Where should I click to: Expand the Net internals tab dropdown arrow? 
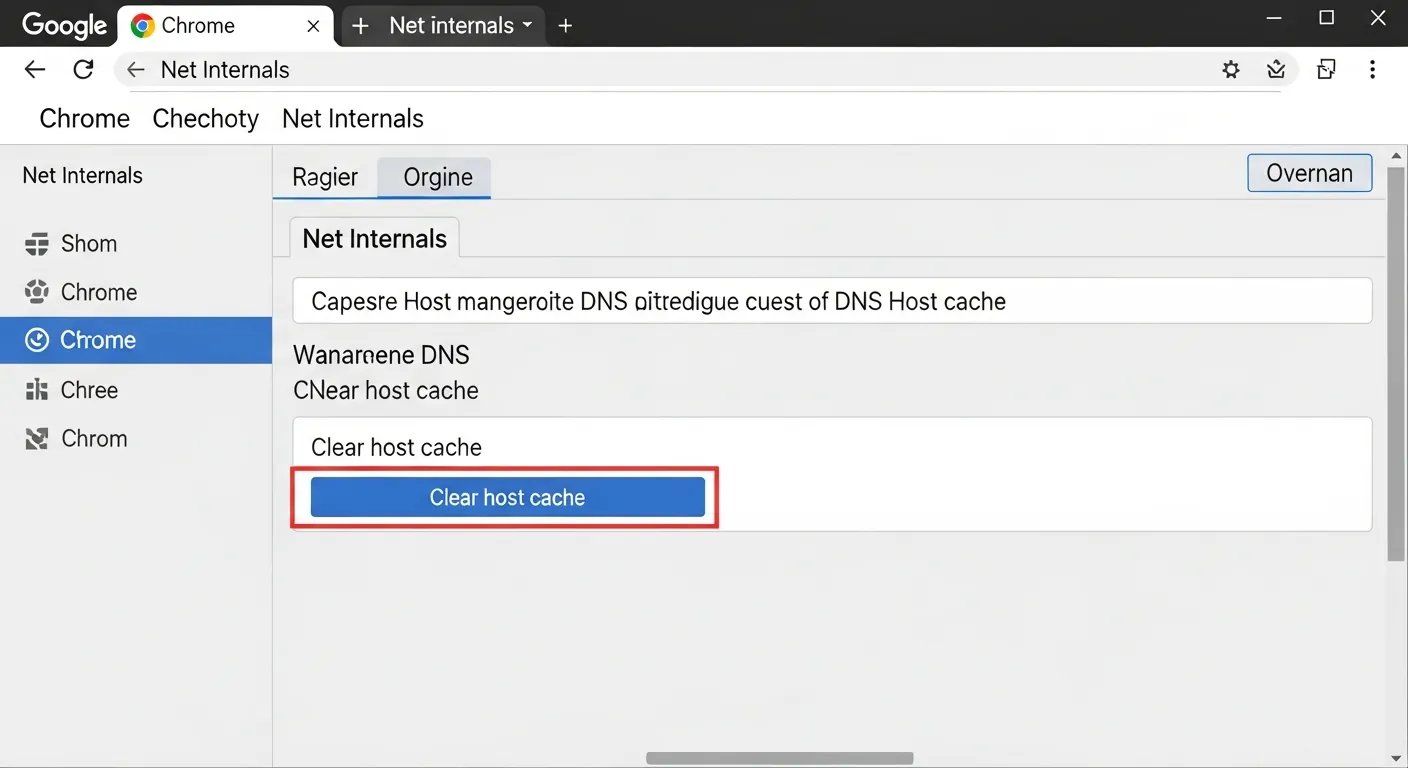click(x=527, y=24)
